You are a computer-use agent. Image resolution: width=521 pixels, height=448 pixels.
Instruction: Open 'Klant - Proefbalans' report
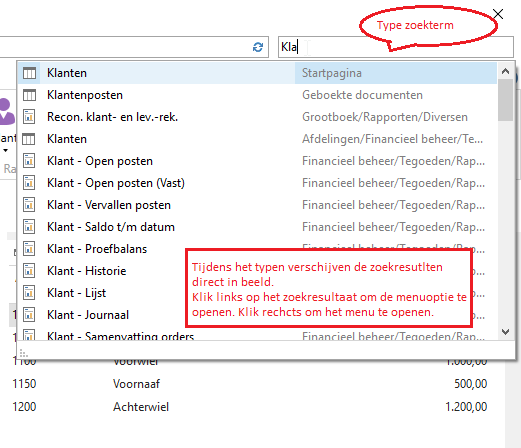coord(97,249)
